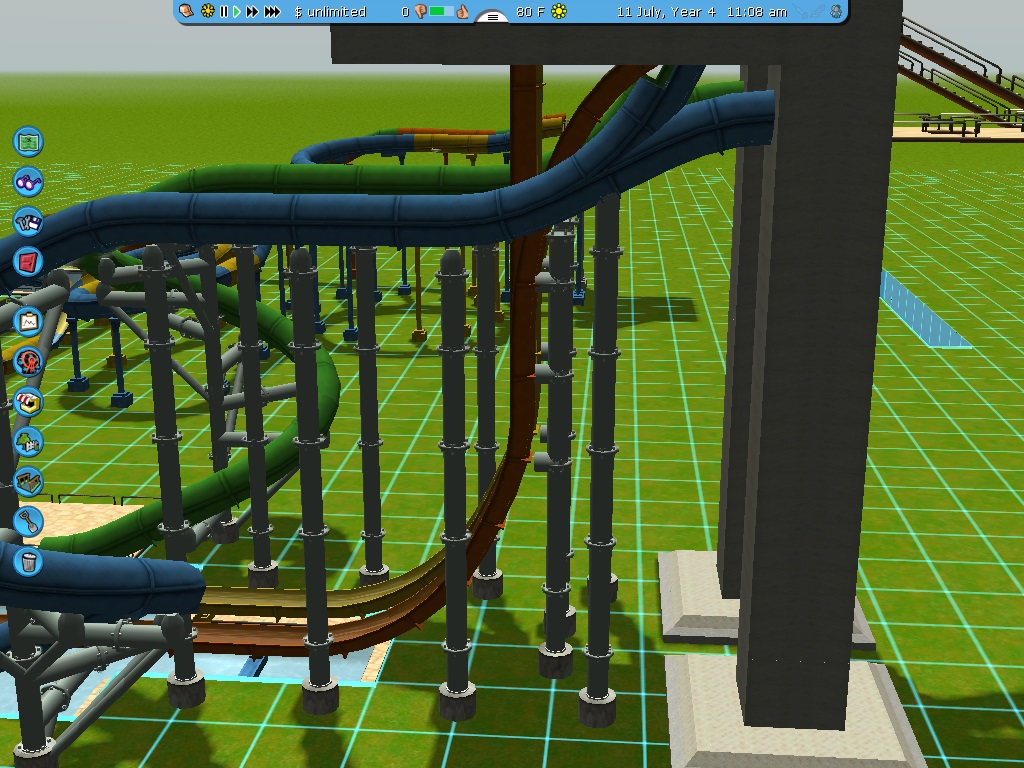The height and width of the screenshot is (768, 1024).
Task: Select the paths and queue building icon
Action: (29, 481)
